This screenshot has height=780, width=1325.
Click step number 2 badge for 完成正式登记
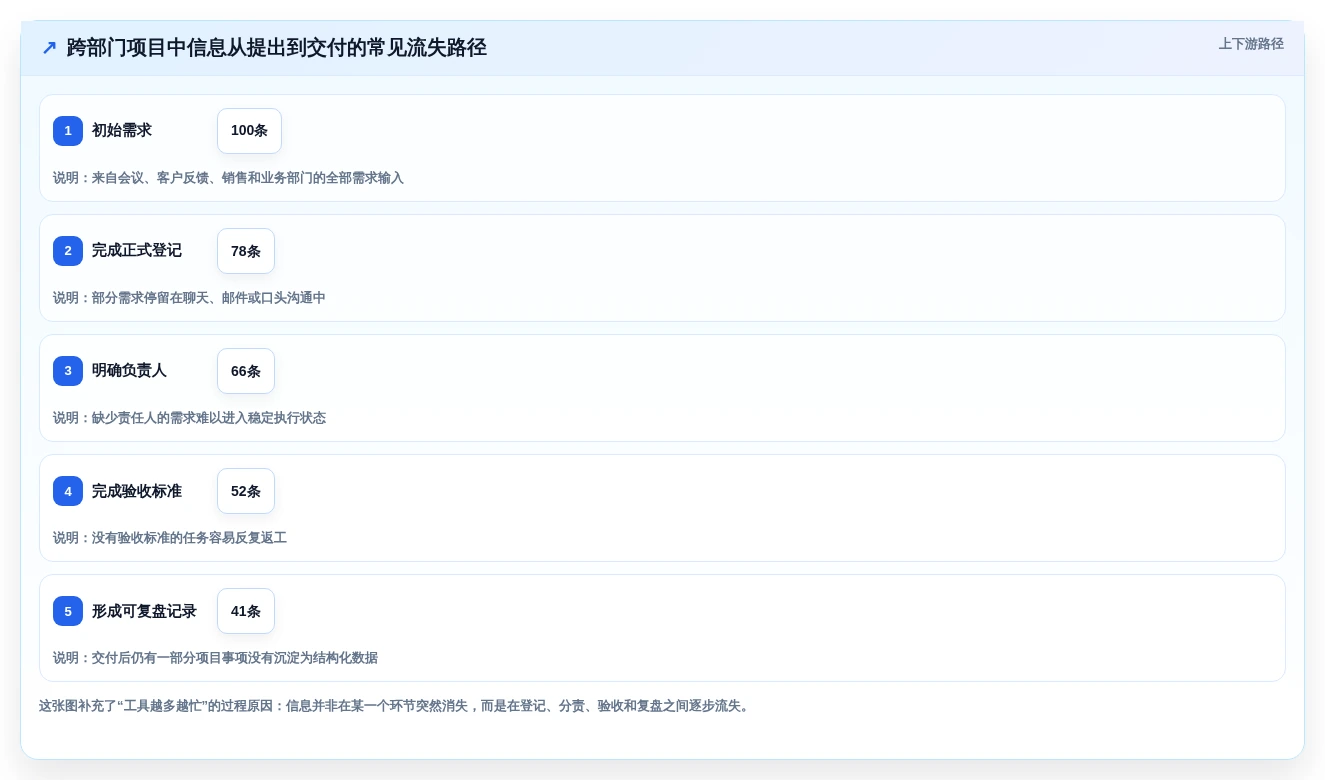point(68,251)
